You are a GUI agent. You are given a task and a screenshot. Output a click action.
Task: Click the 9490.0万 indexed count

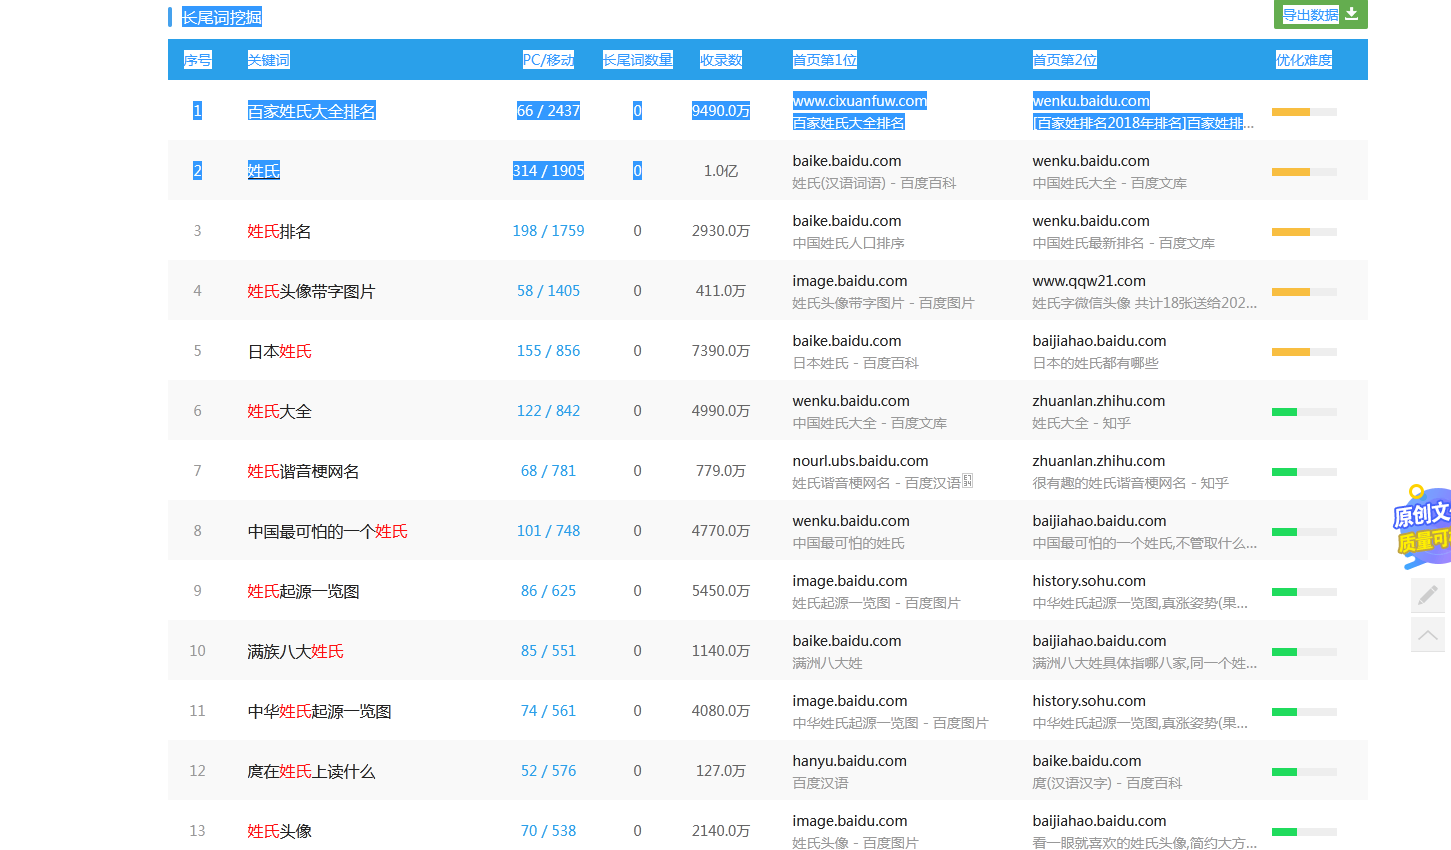pyautogui.click(x=721, y=111)
